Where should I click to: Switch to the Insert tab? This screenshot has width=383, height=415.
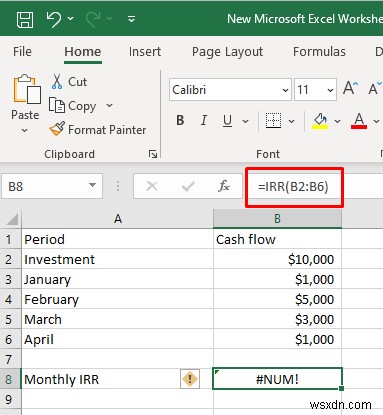click(145, 52)
